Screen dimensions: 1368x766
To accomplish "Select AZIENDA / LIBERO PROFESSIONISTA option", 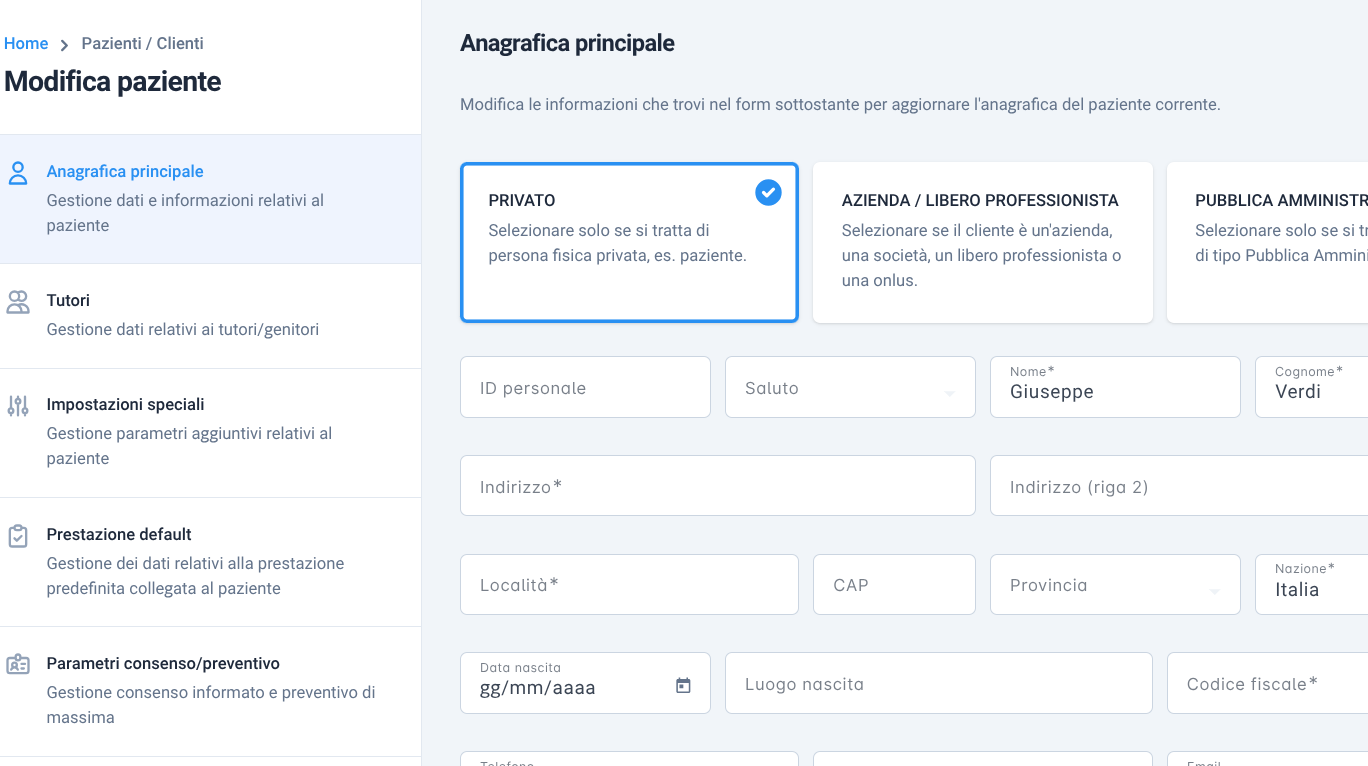I will (983, 243).
